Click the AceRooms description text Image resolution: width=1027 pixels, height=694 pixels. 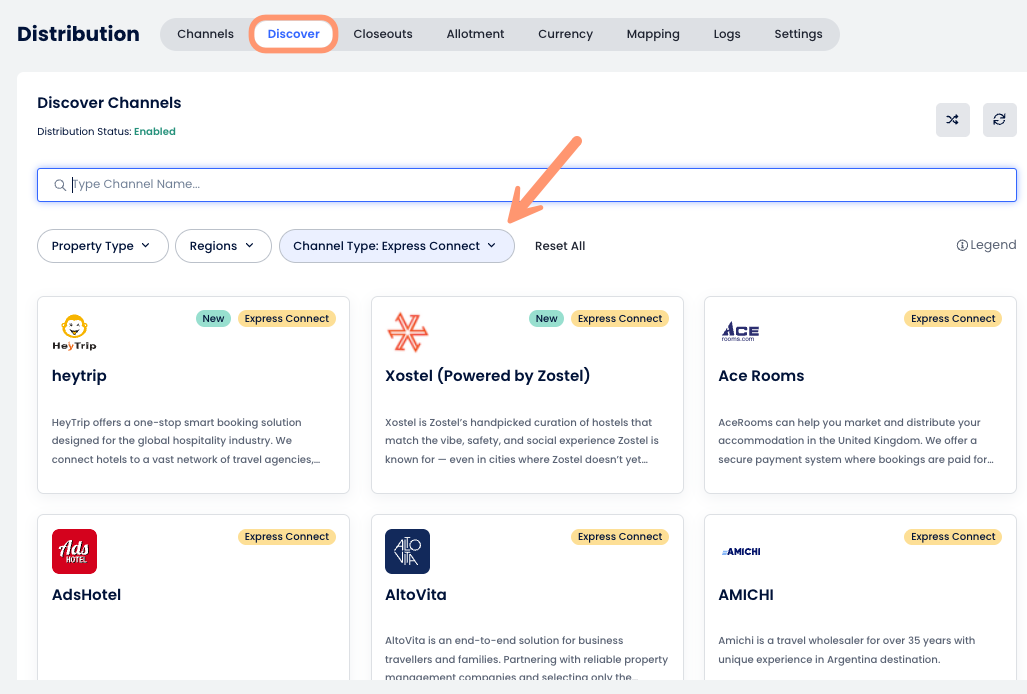pos(856,441)
